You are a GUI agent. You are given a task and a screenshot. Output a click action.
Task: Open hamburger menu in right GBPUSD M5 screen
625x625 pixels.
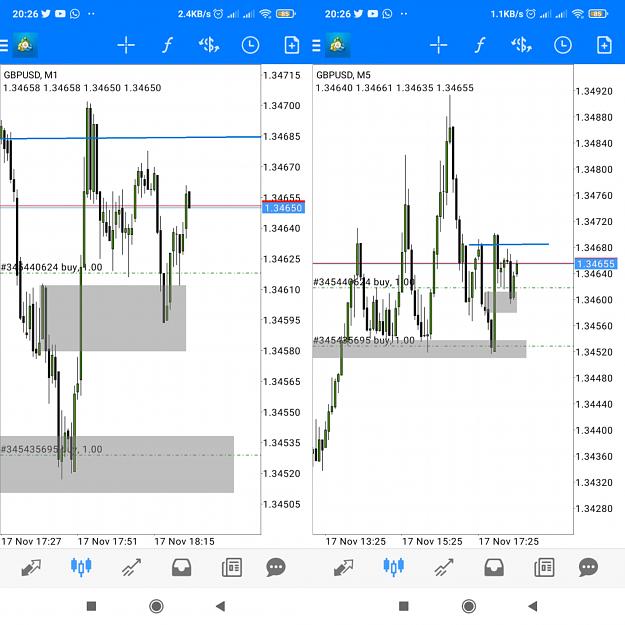316,45
